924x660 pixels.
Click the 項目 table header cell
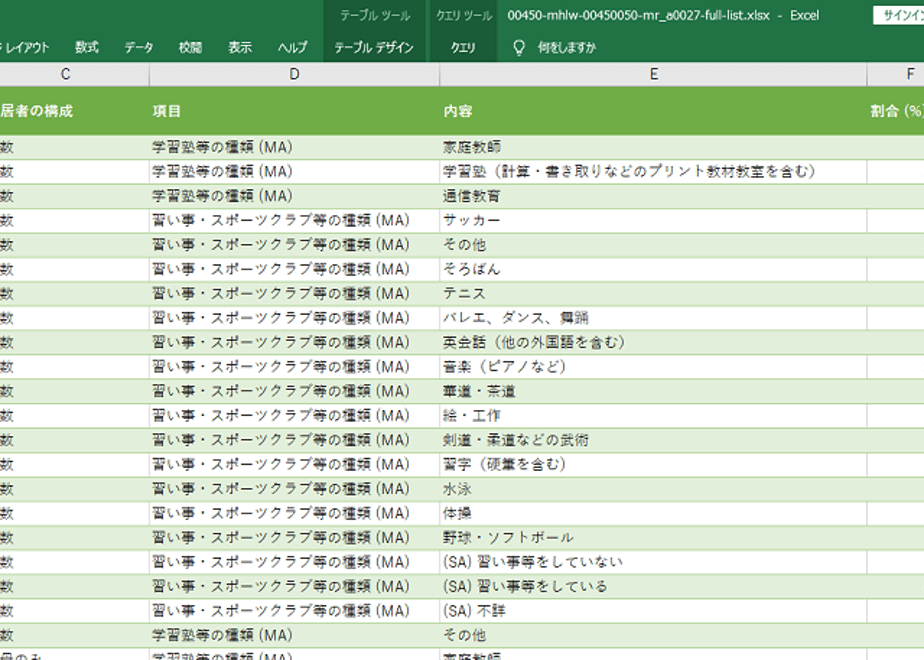pos(294,111)
